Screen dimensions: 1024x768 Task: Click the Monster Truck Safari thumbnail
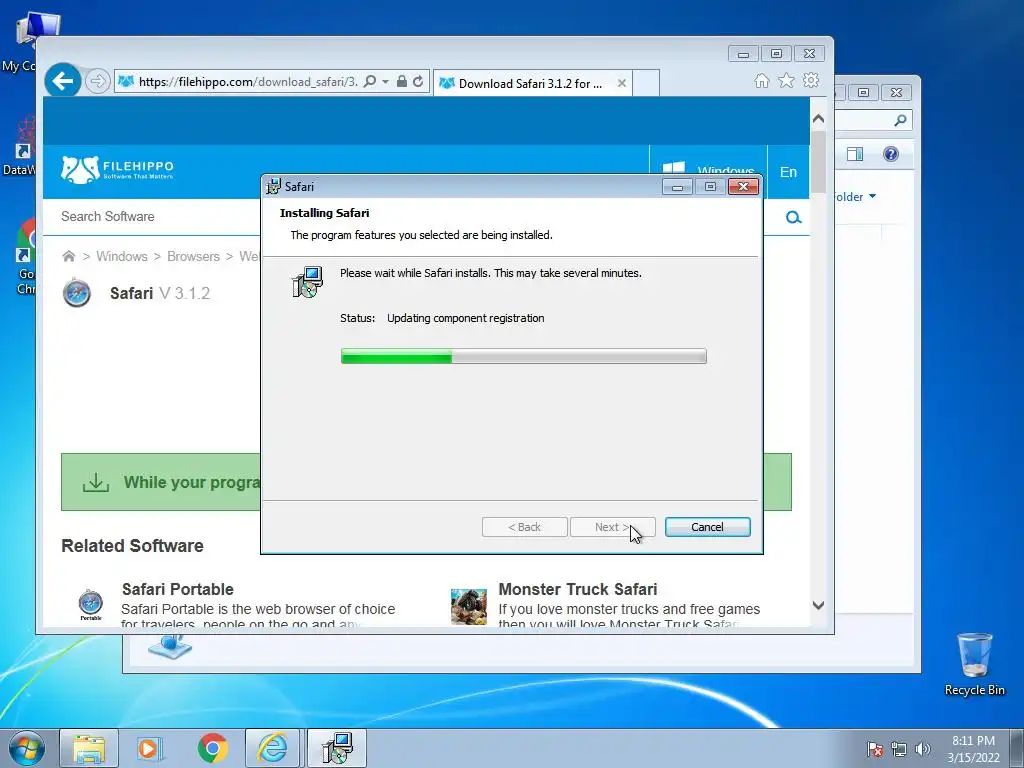(469, 607)
